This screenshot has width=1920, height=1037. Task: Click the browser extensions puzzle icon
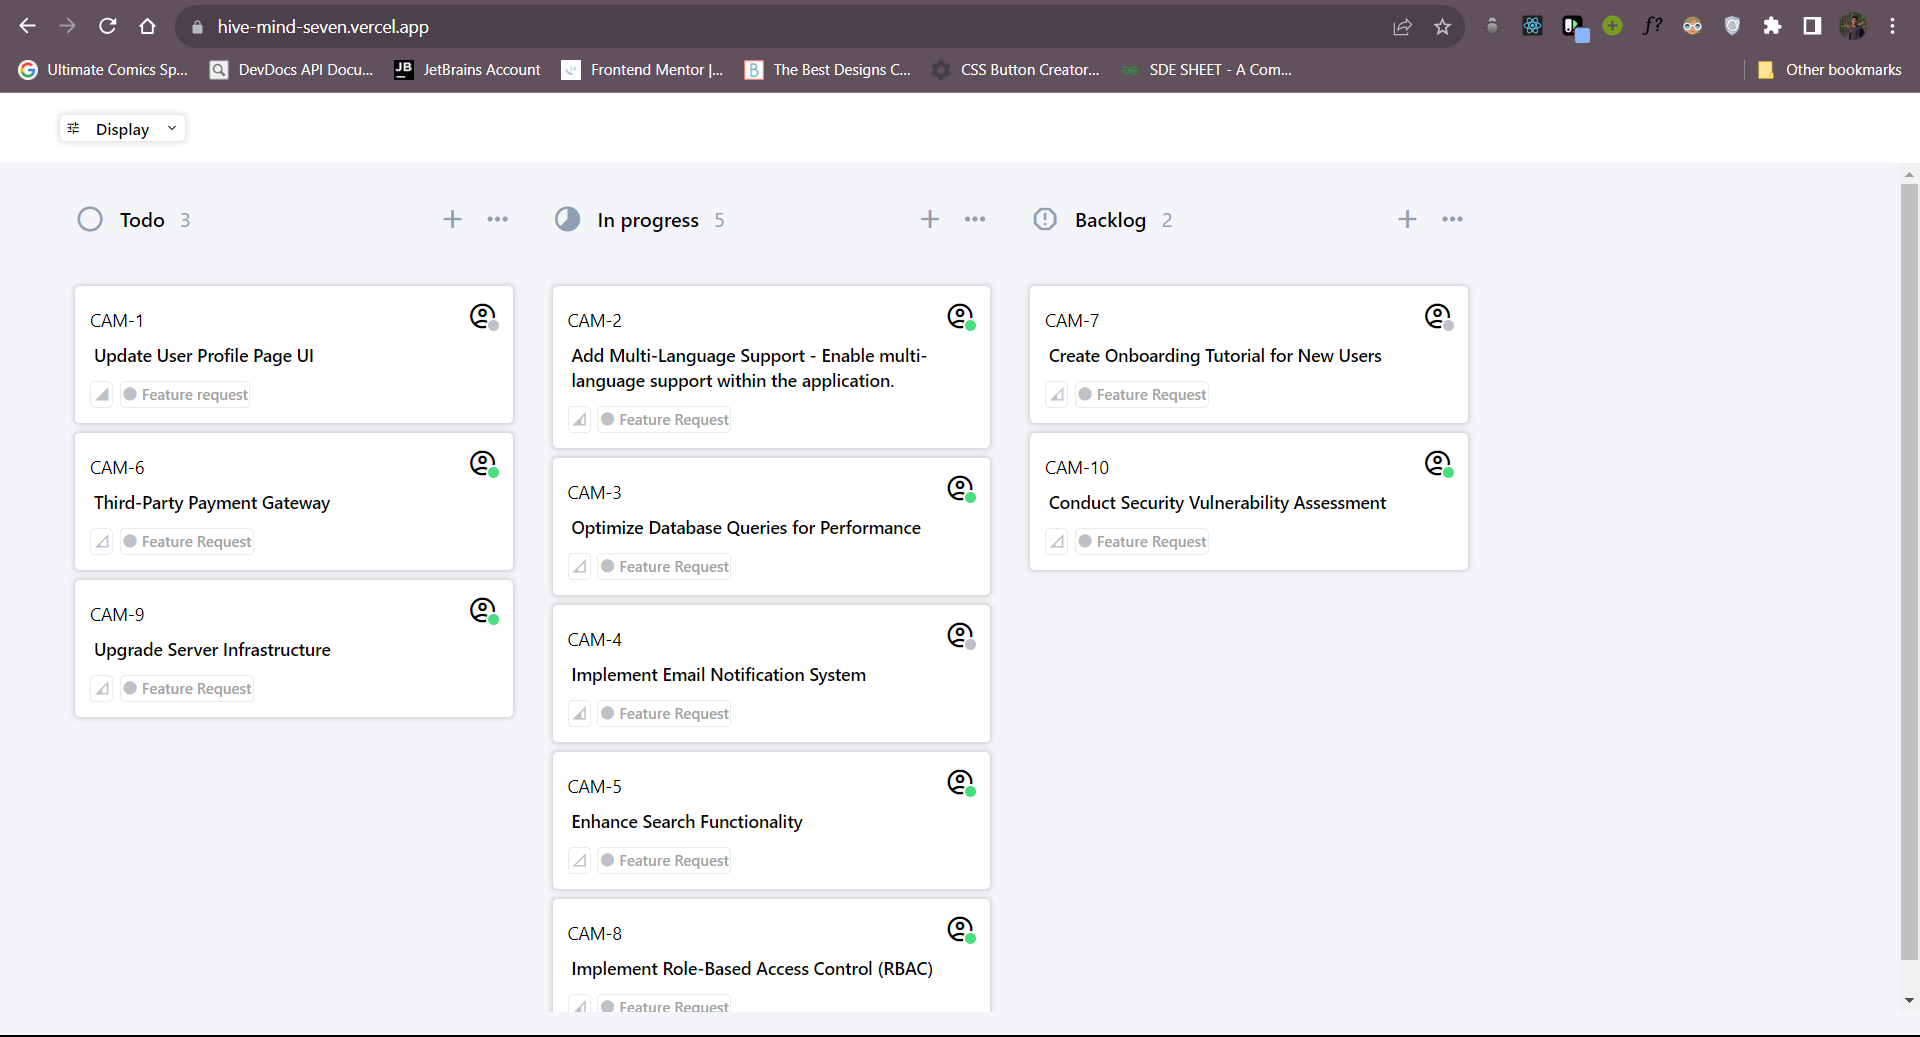pos(1773,26)
